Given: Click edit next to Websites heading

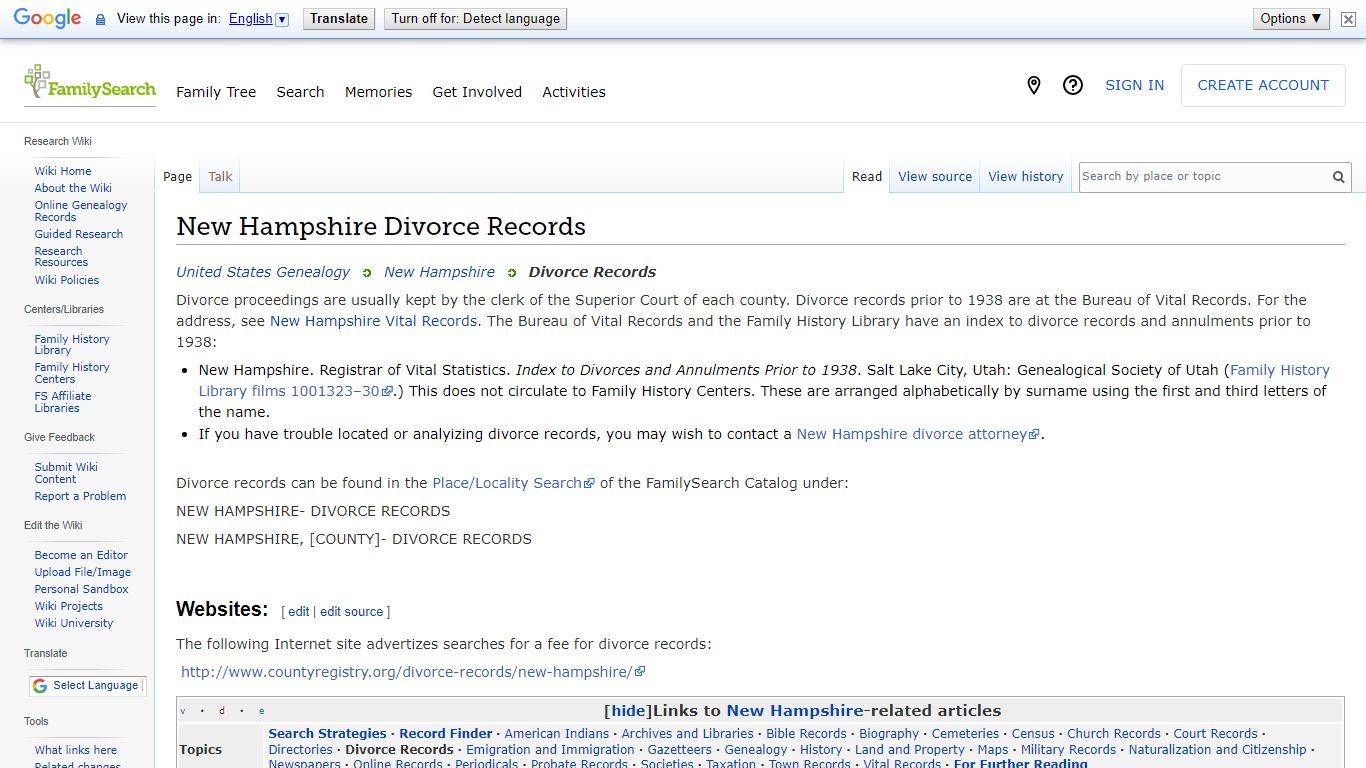Looking at the screenshot, I should [299, 612].
